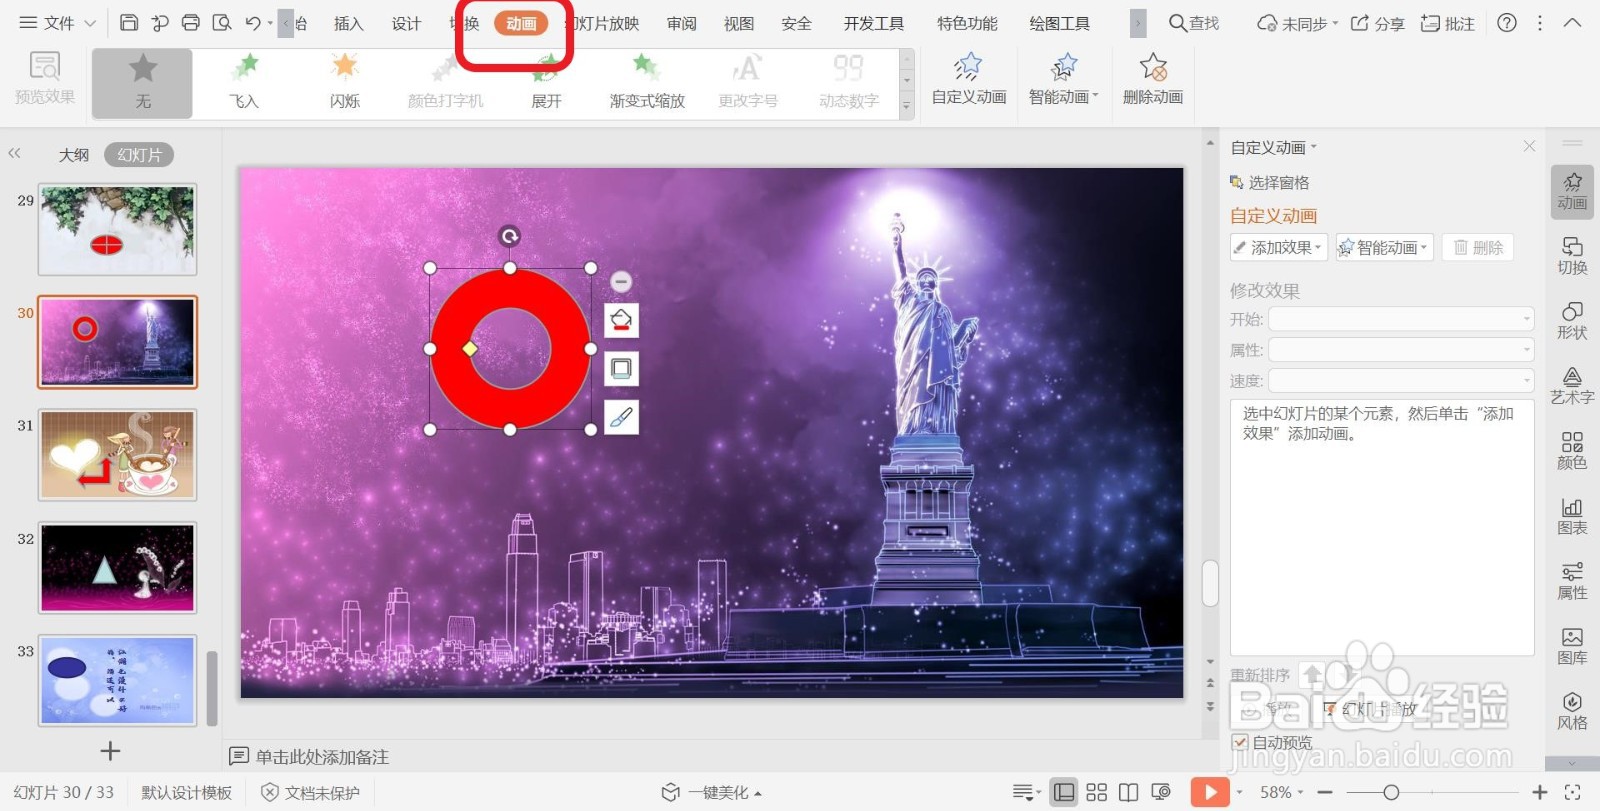Expand 智能动画 dropdown in side pane
The image size is (1600, 811).
point(1385,247)
